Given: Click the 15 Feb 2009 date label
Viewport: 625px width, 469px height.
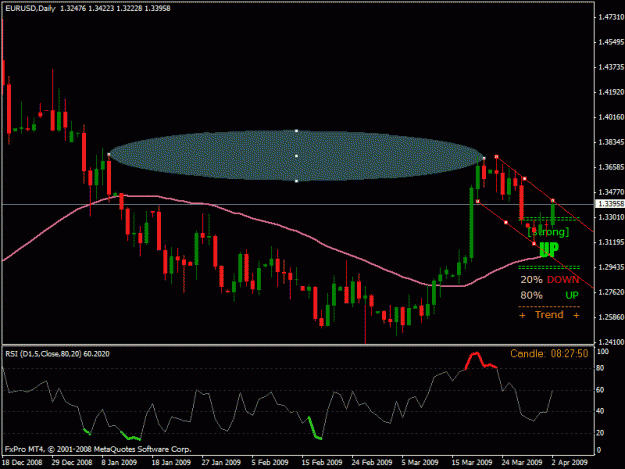Looking at the screenshot, I should 322,463.
